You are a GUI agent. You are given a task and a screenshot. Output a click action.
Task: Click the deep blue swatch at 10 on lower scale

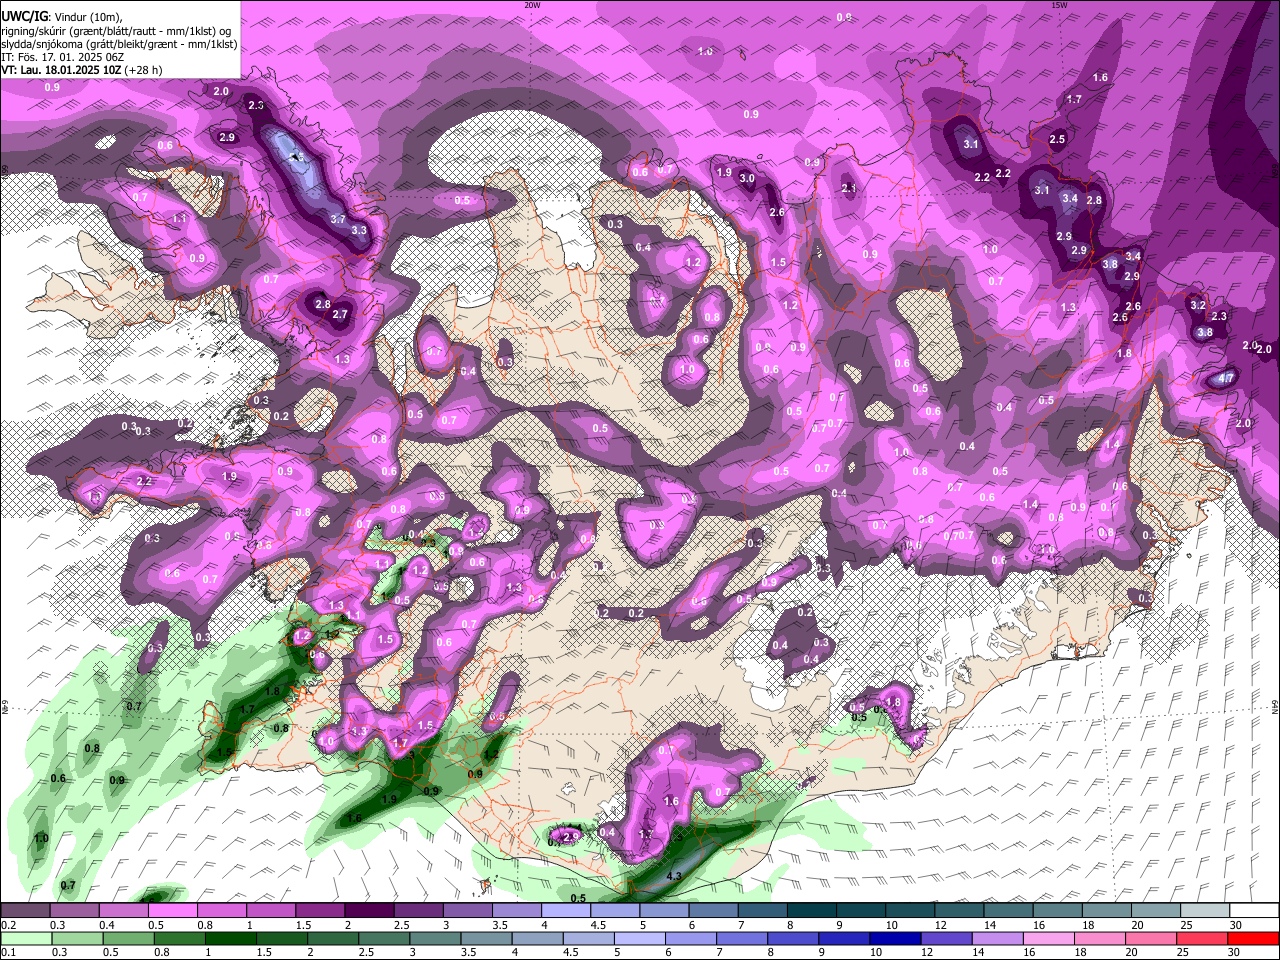[x=895, y=939]
